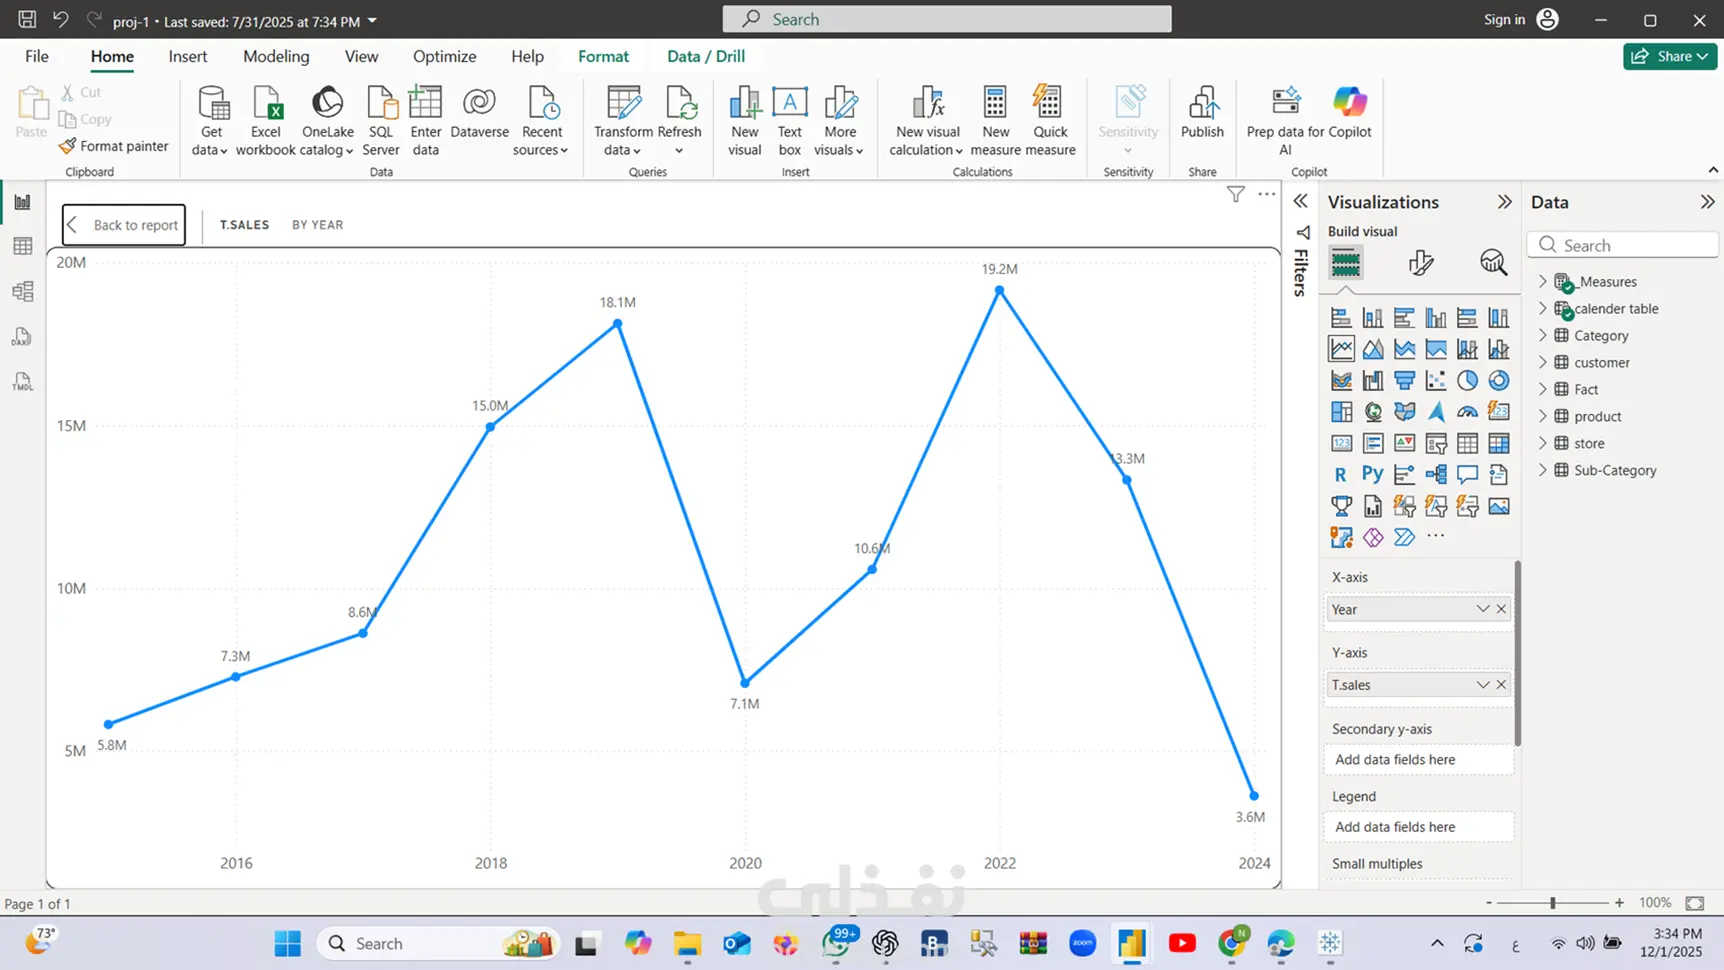Open Table view in the left sidebar
This screenshot has width=1724, height=970.
[22, 246]
